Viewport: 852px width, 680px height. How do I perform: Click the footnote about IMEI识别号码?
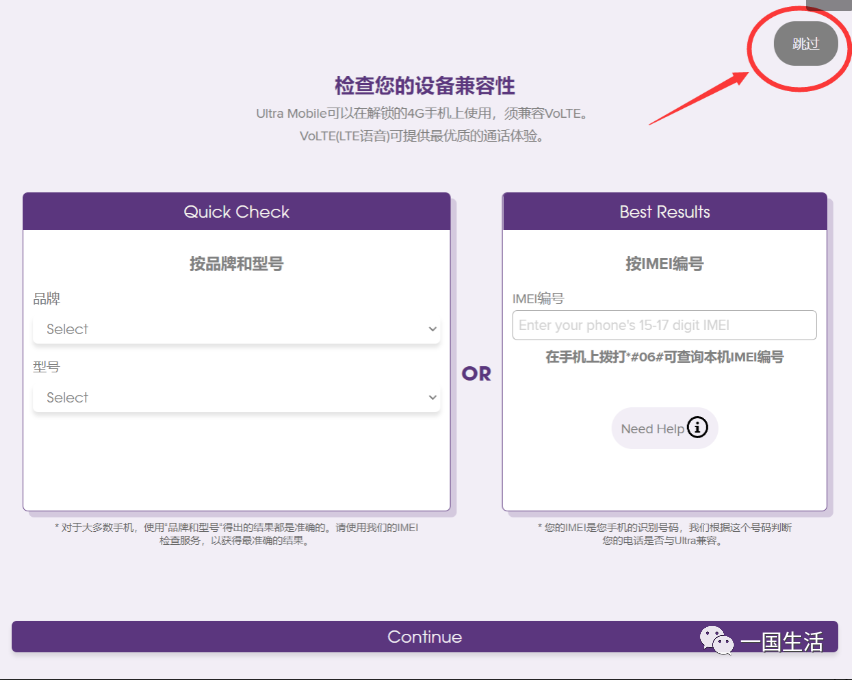pyautogui.click(x=665, y=534)
